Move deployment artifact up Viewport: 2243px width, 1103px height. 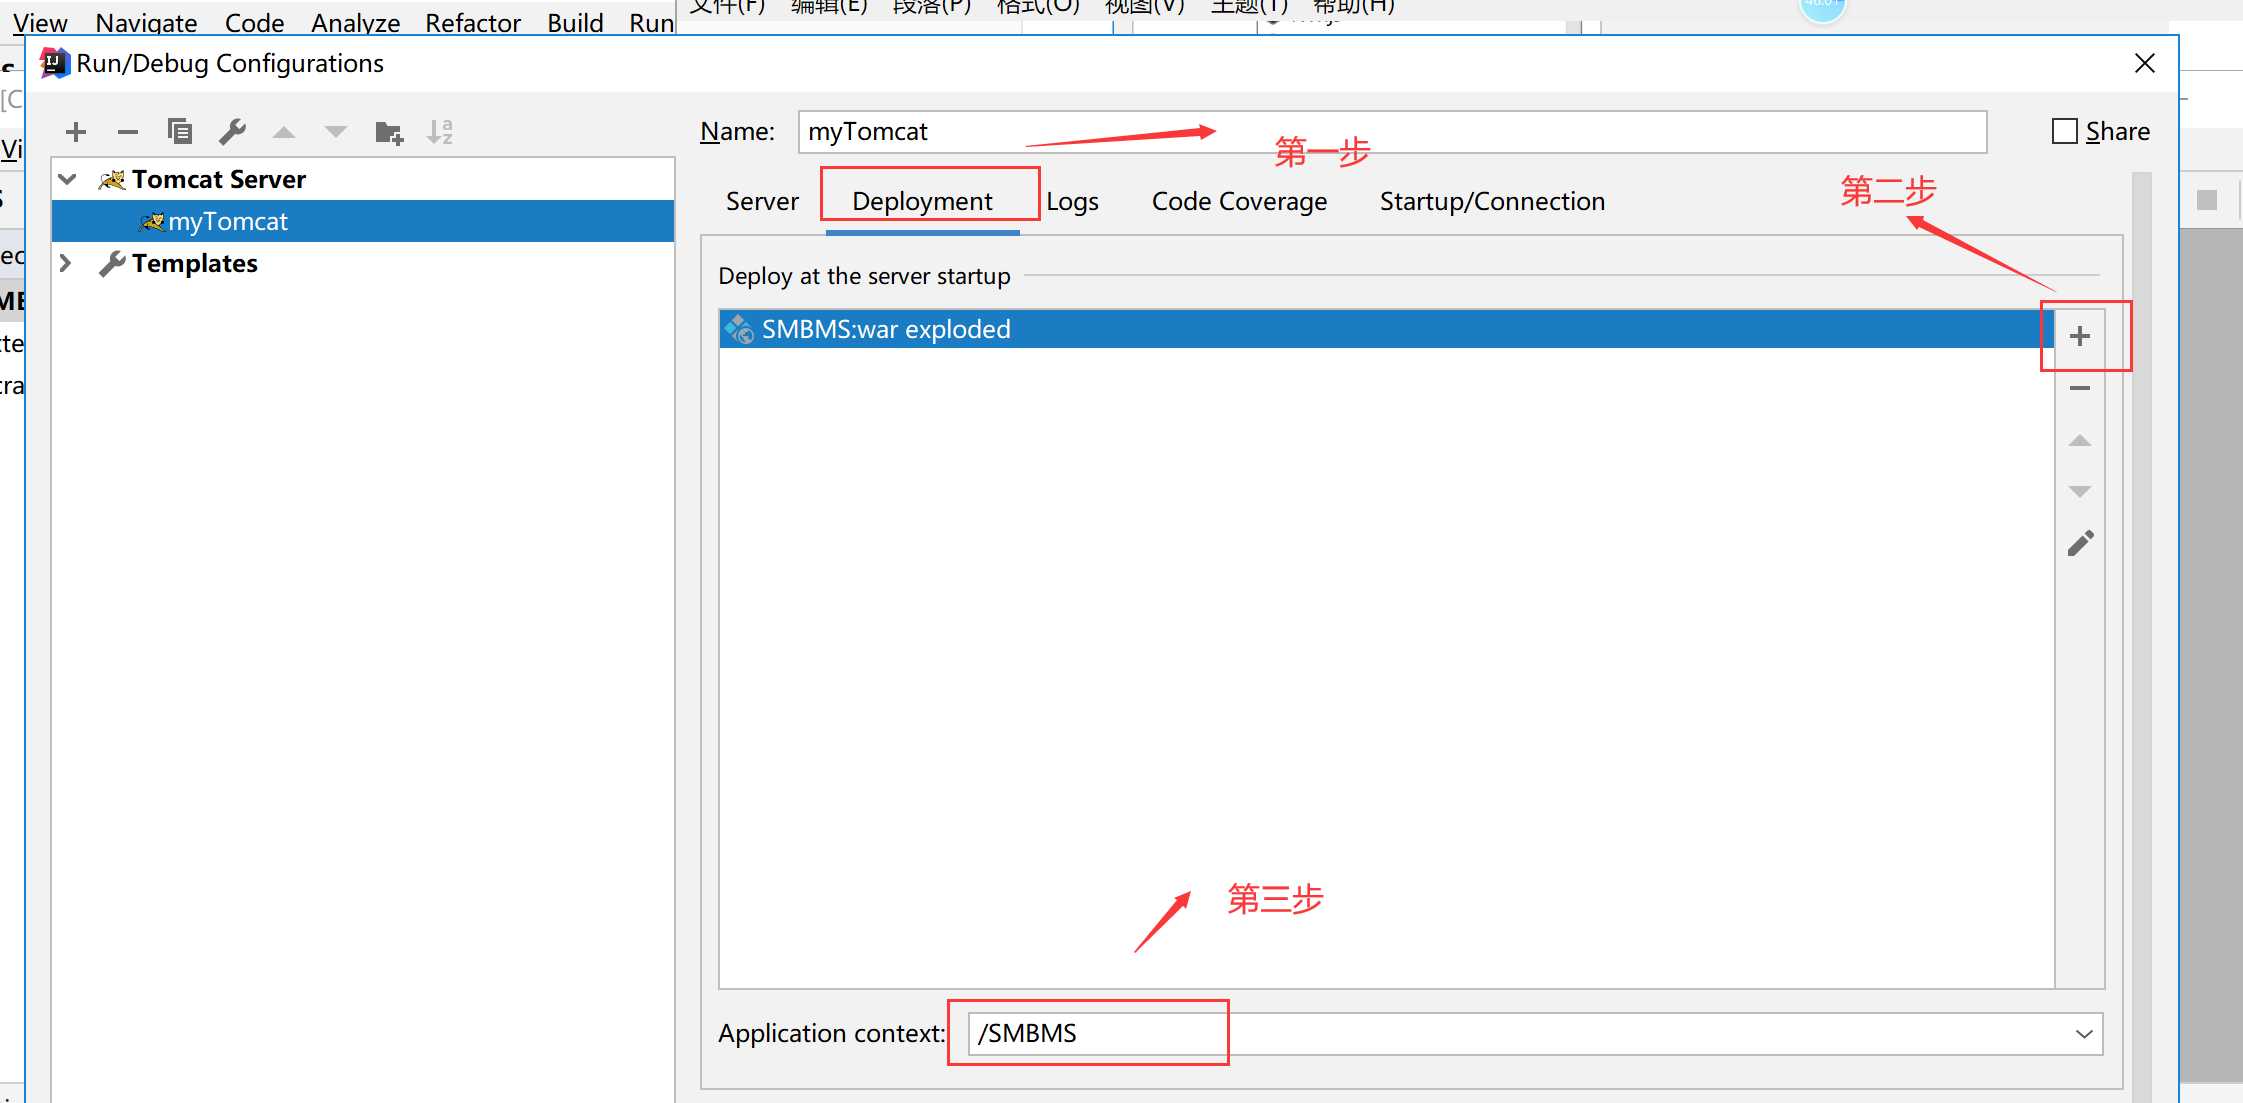click(2080, 440)
